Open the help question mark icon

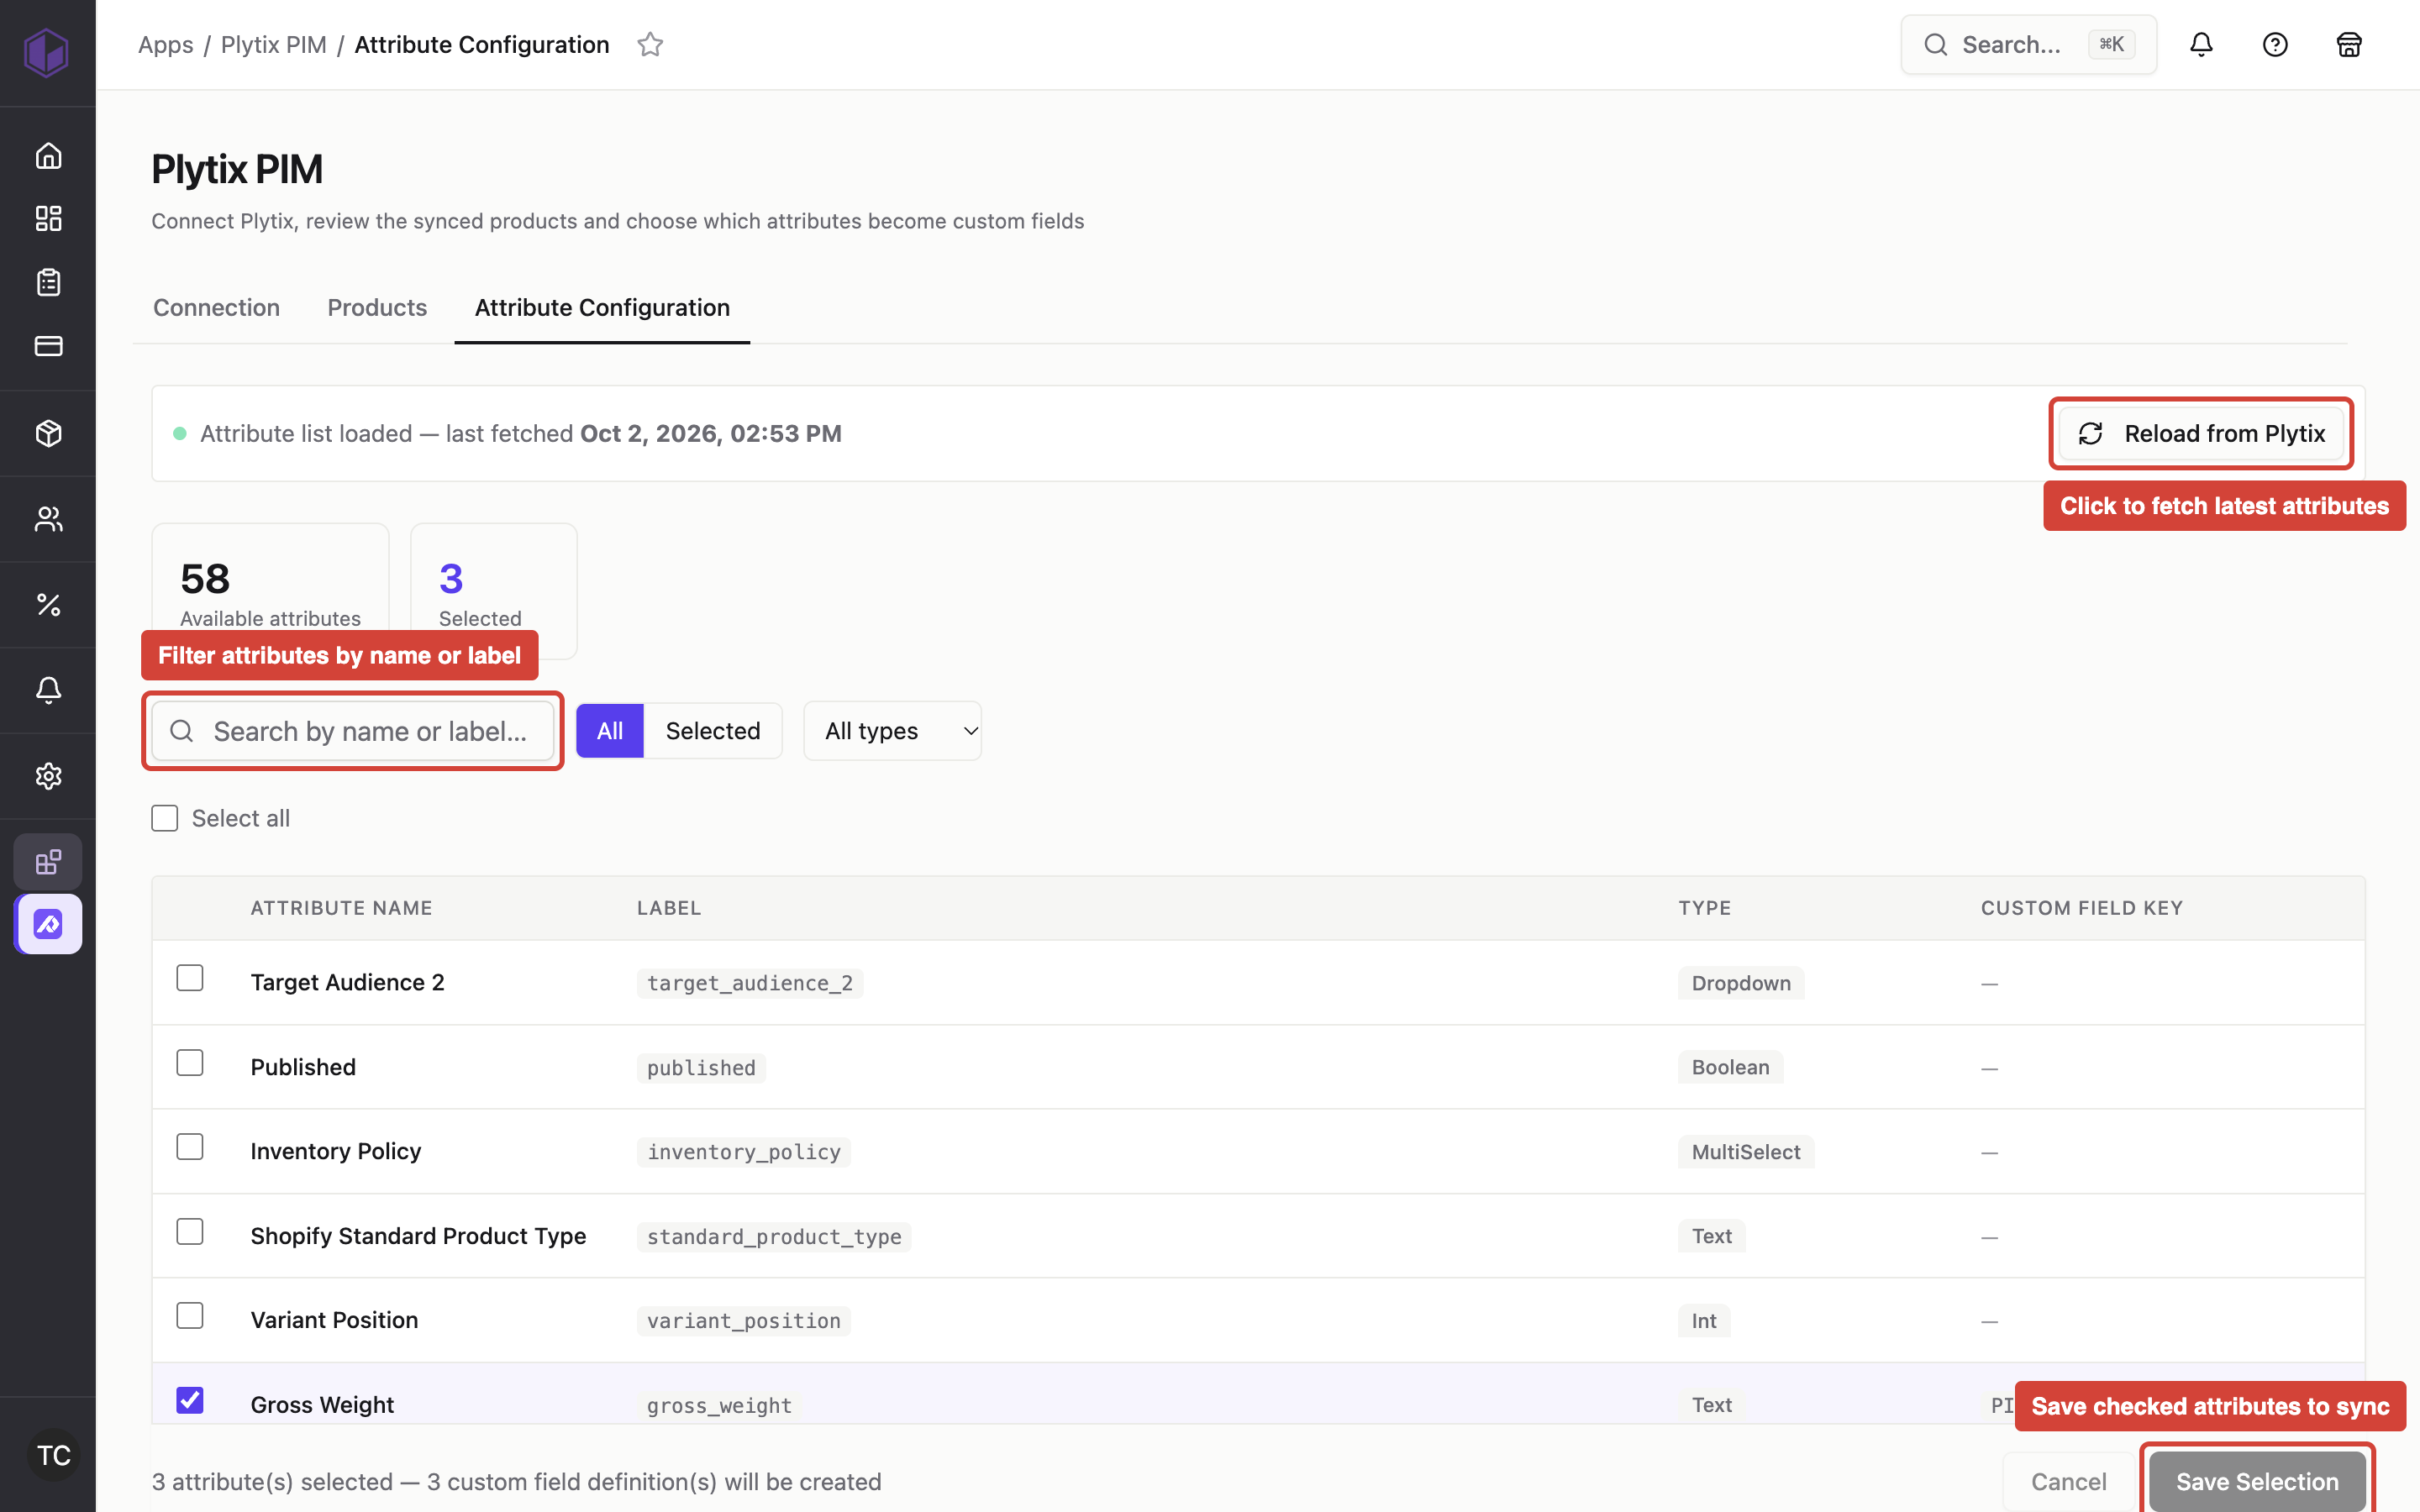pyautogui.click(x=2275, y=45)
